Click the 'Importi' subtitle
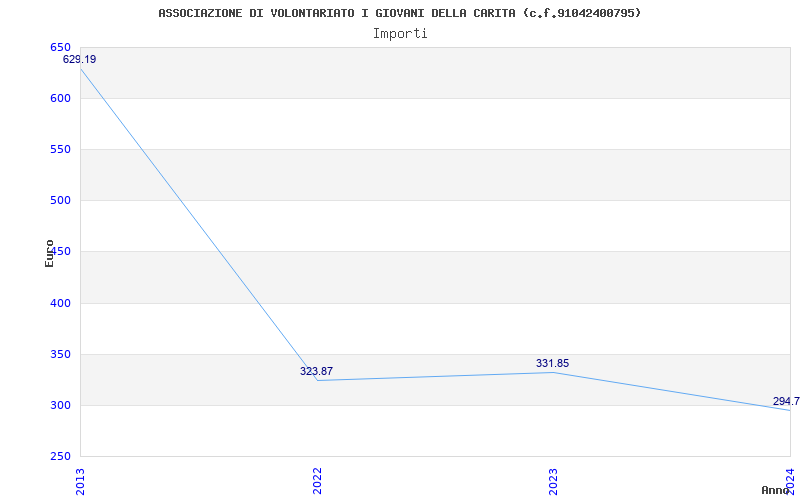Viewport: 800px width, 500px height. pos(400,34)
